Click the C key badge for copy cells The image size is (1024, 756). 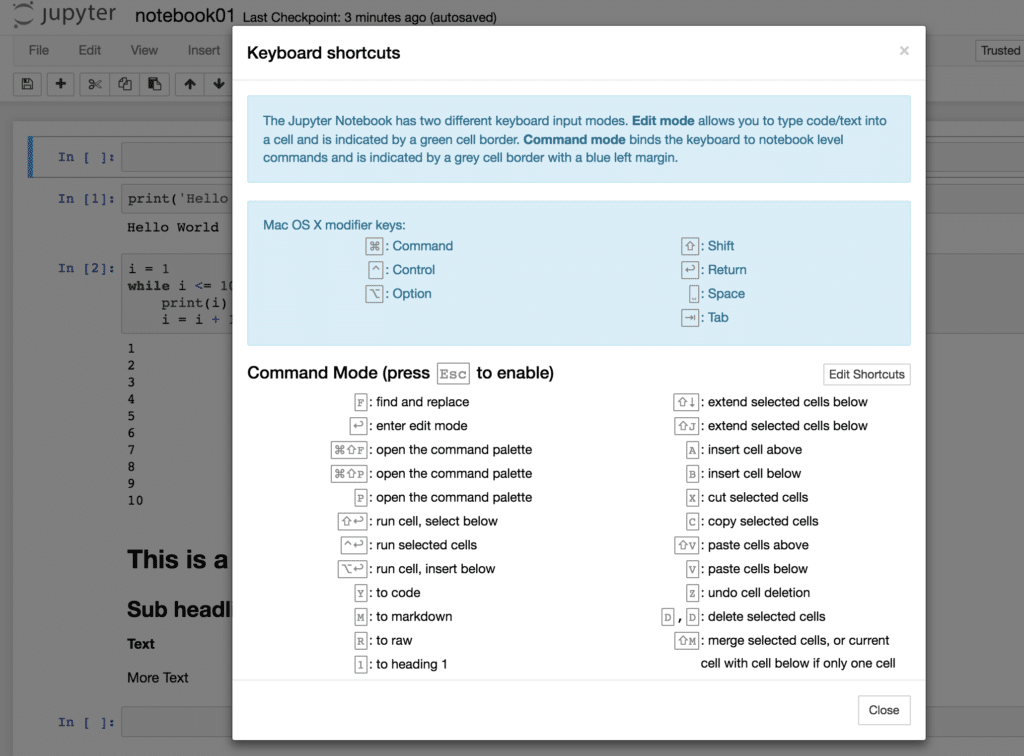[692, 522]
